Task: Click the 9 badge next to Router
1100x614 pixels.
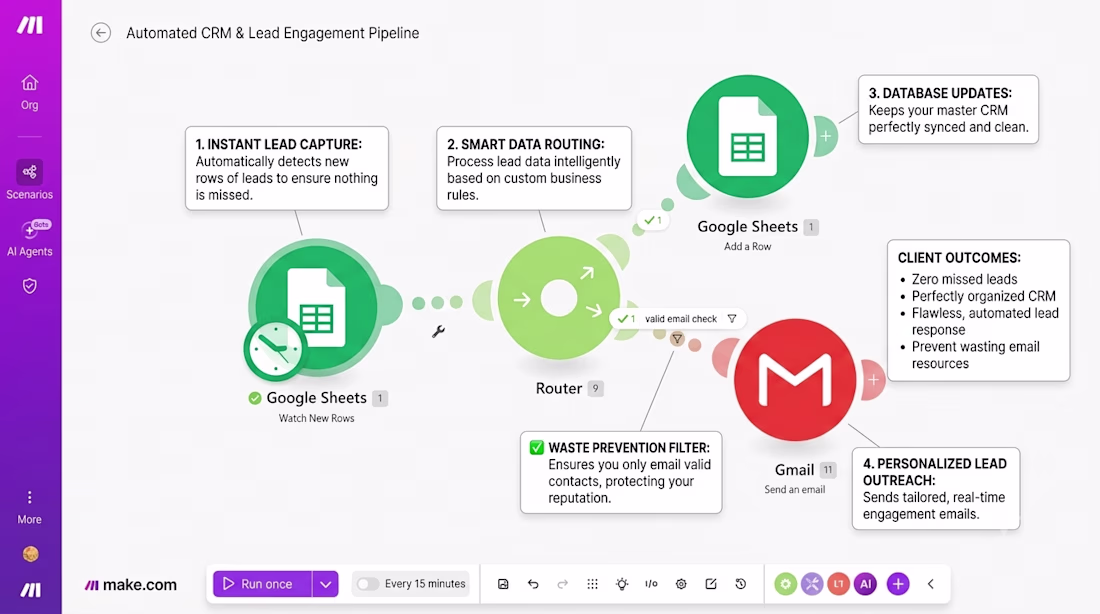Action: coord(596,388)
